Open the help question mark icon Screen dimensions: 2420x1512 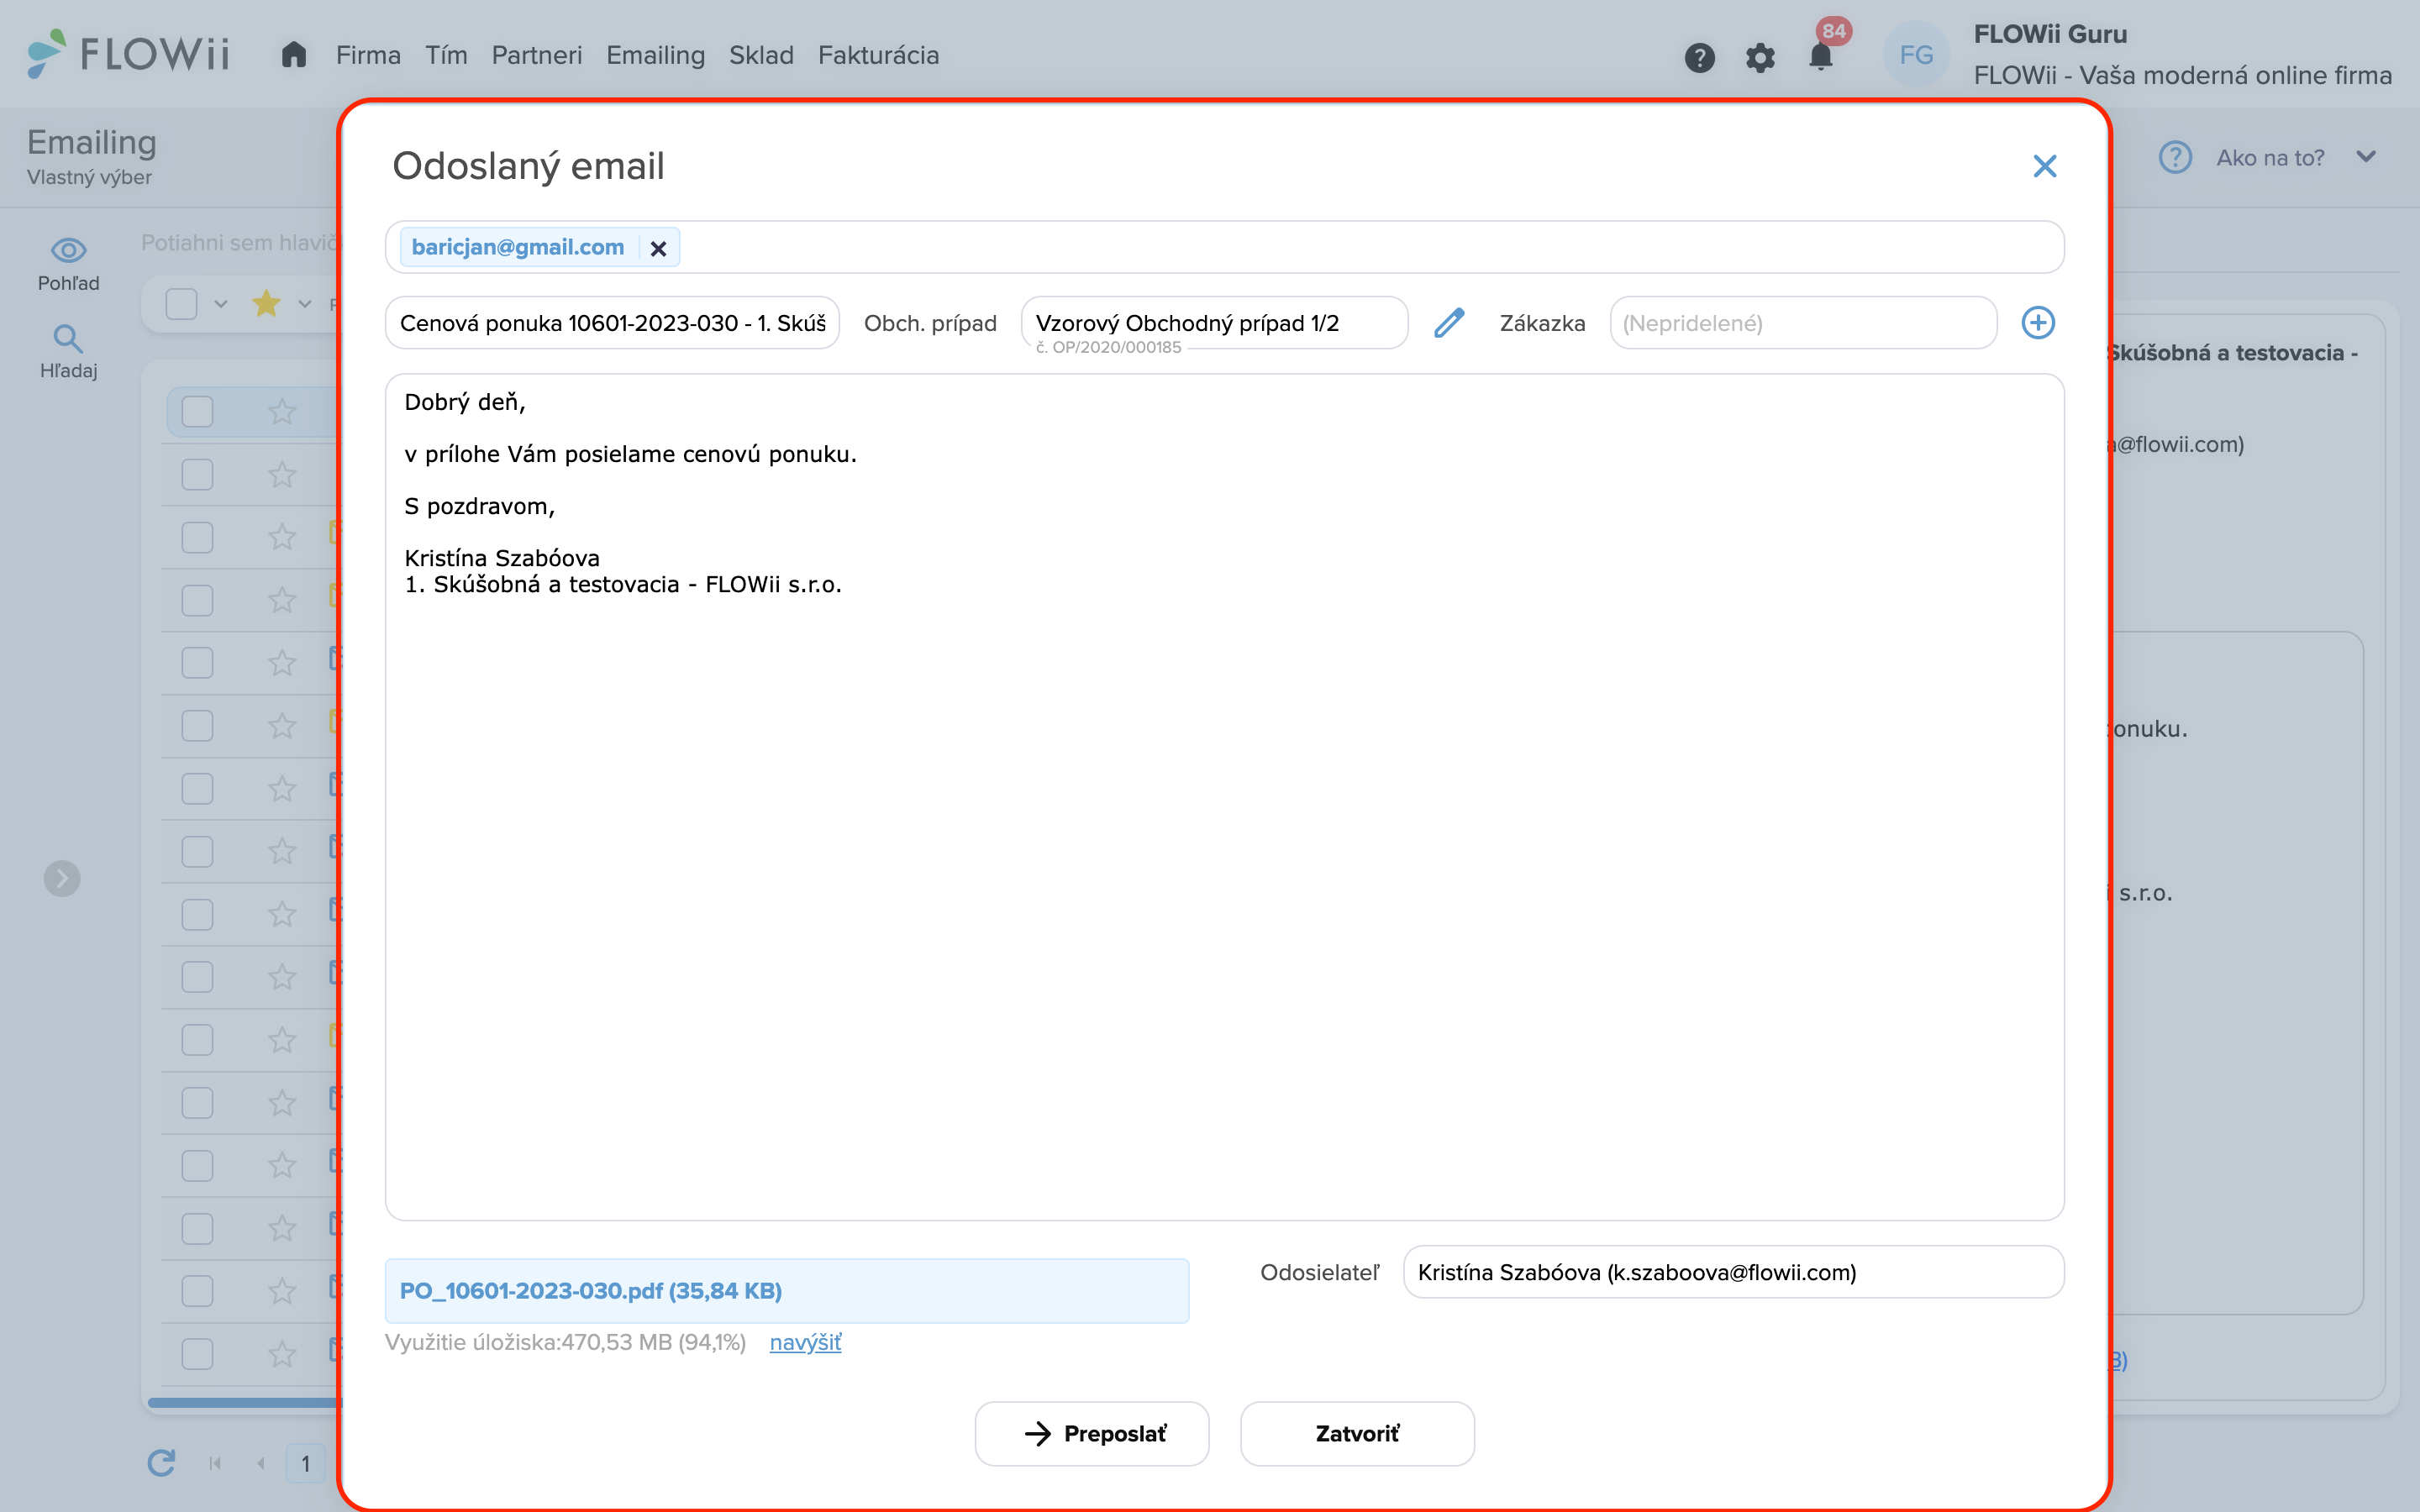point(1699,57)
